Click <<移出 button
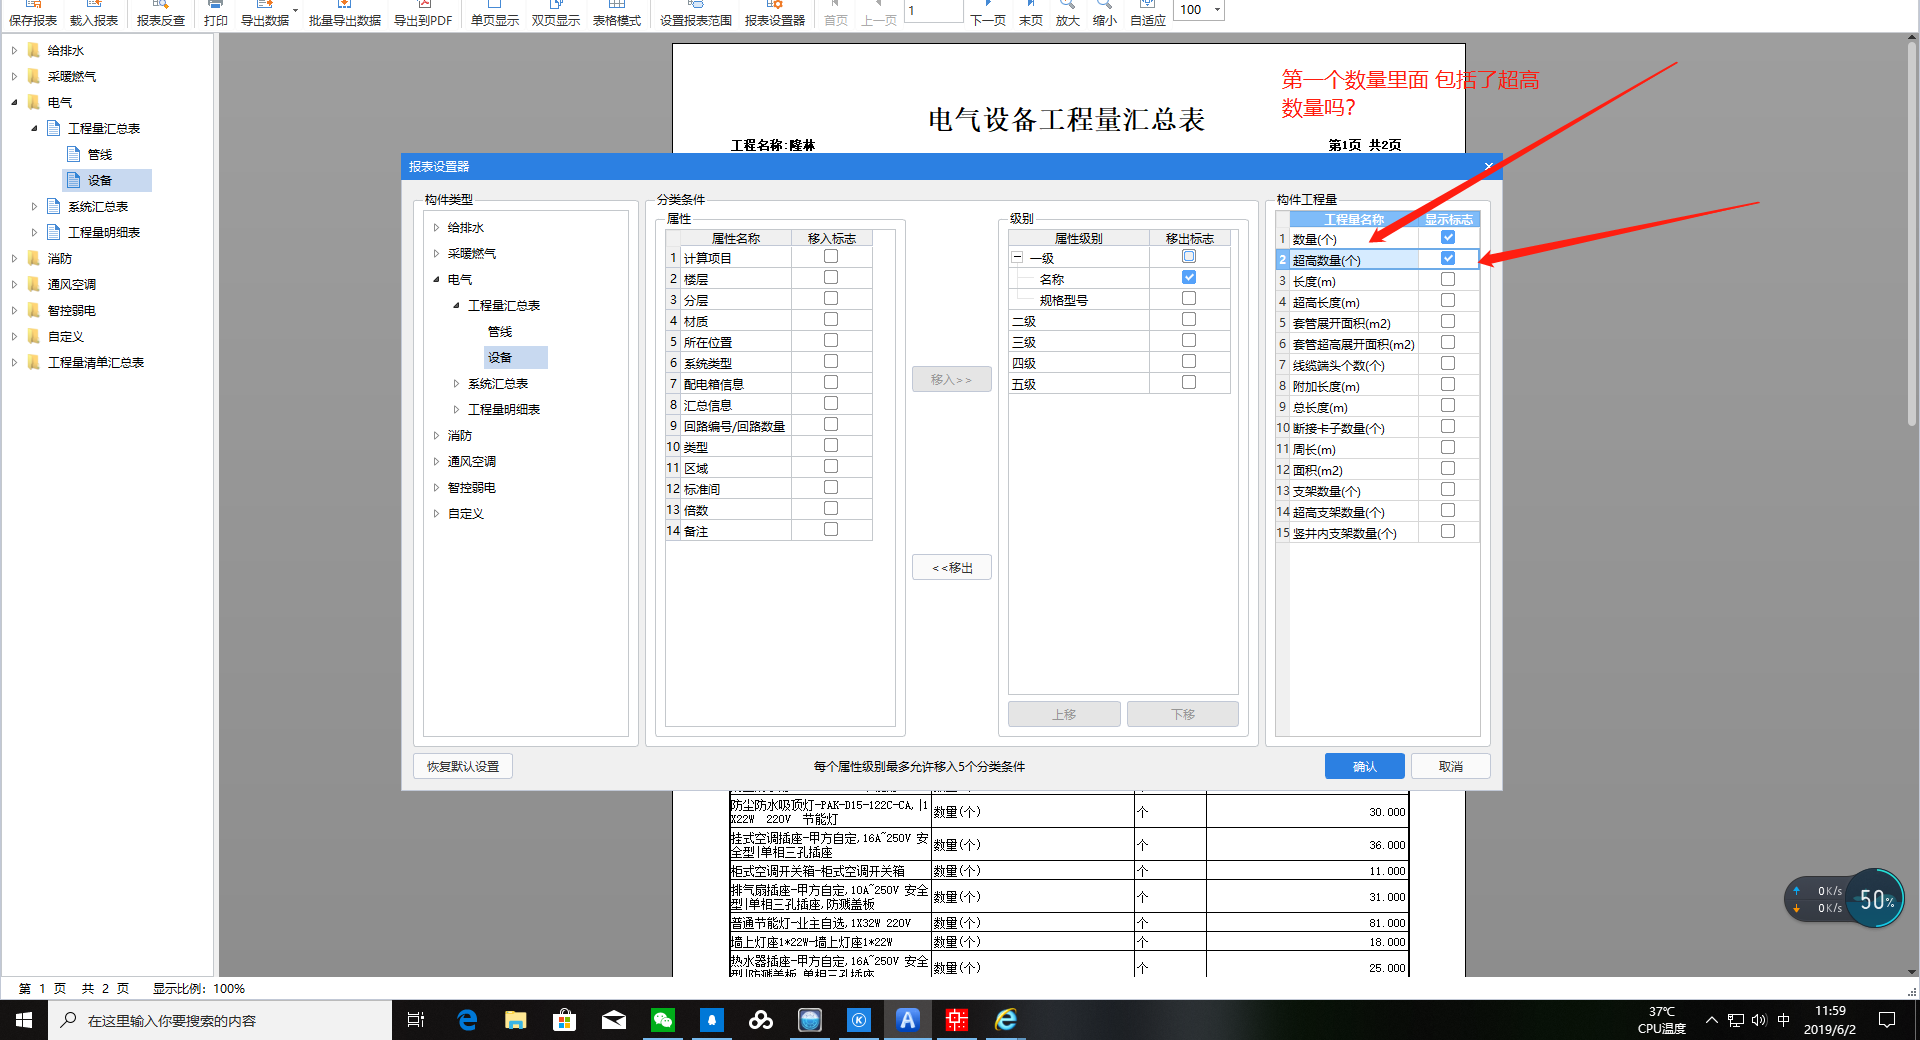The image size is (1920, 1040). pos(952,568)
